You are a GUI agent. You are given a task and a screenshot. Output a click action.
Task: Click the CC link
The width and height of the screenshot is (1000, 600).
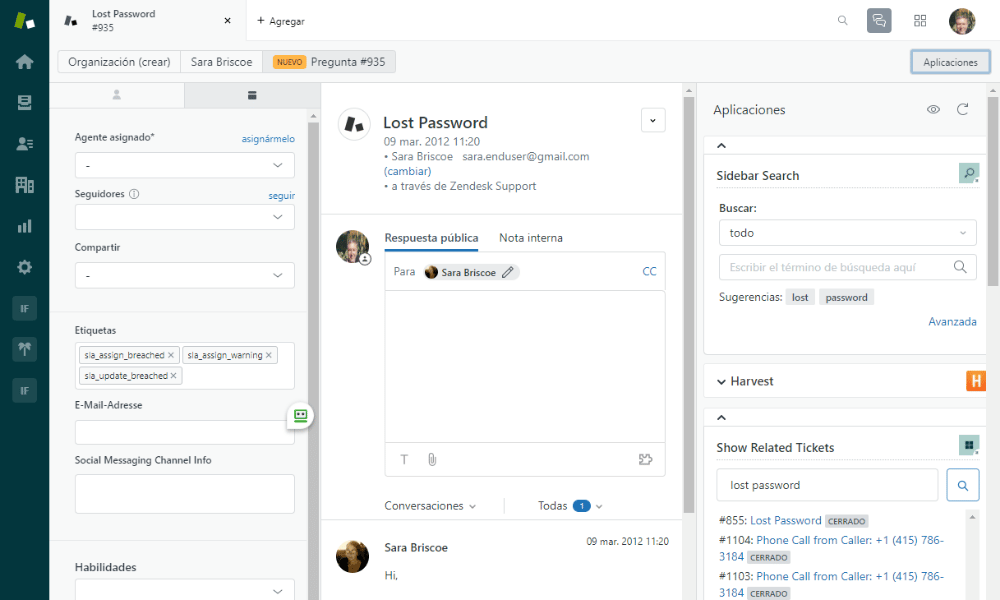pos(649,272)
